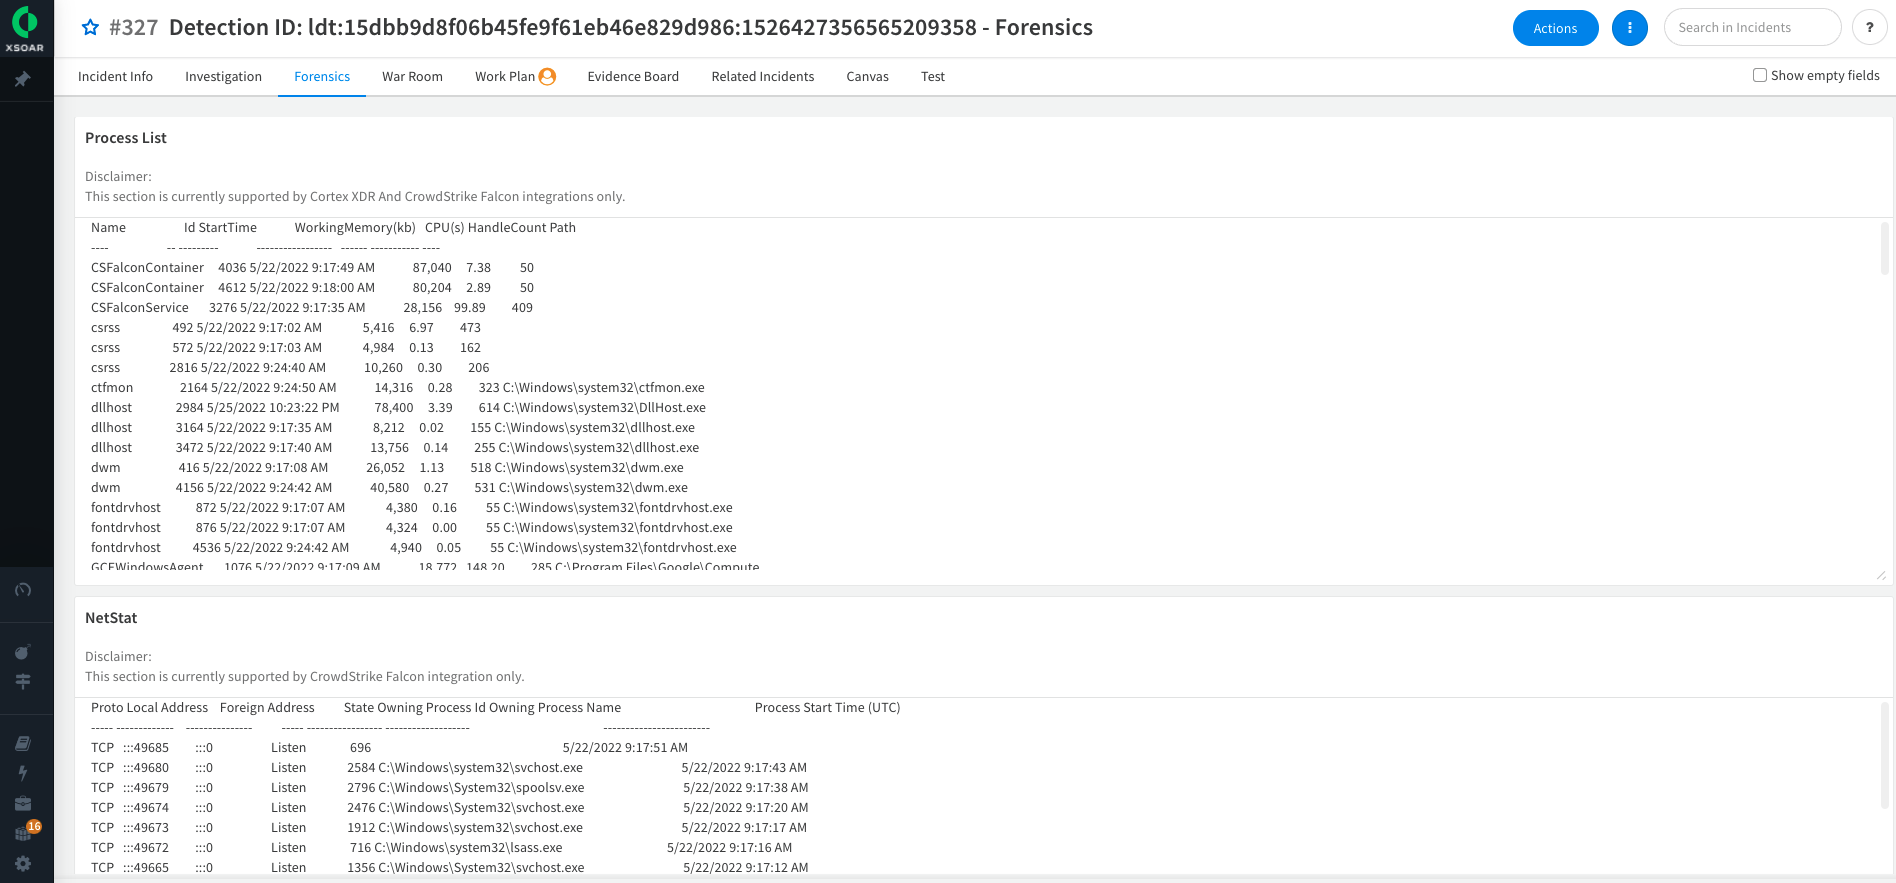1896x883 pixels.
Task: Star incident #327 as a favorite
Action: 90,28
